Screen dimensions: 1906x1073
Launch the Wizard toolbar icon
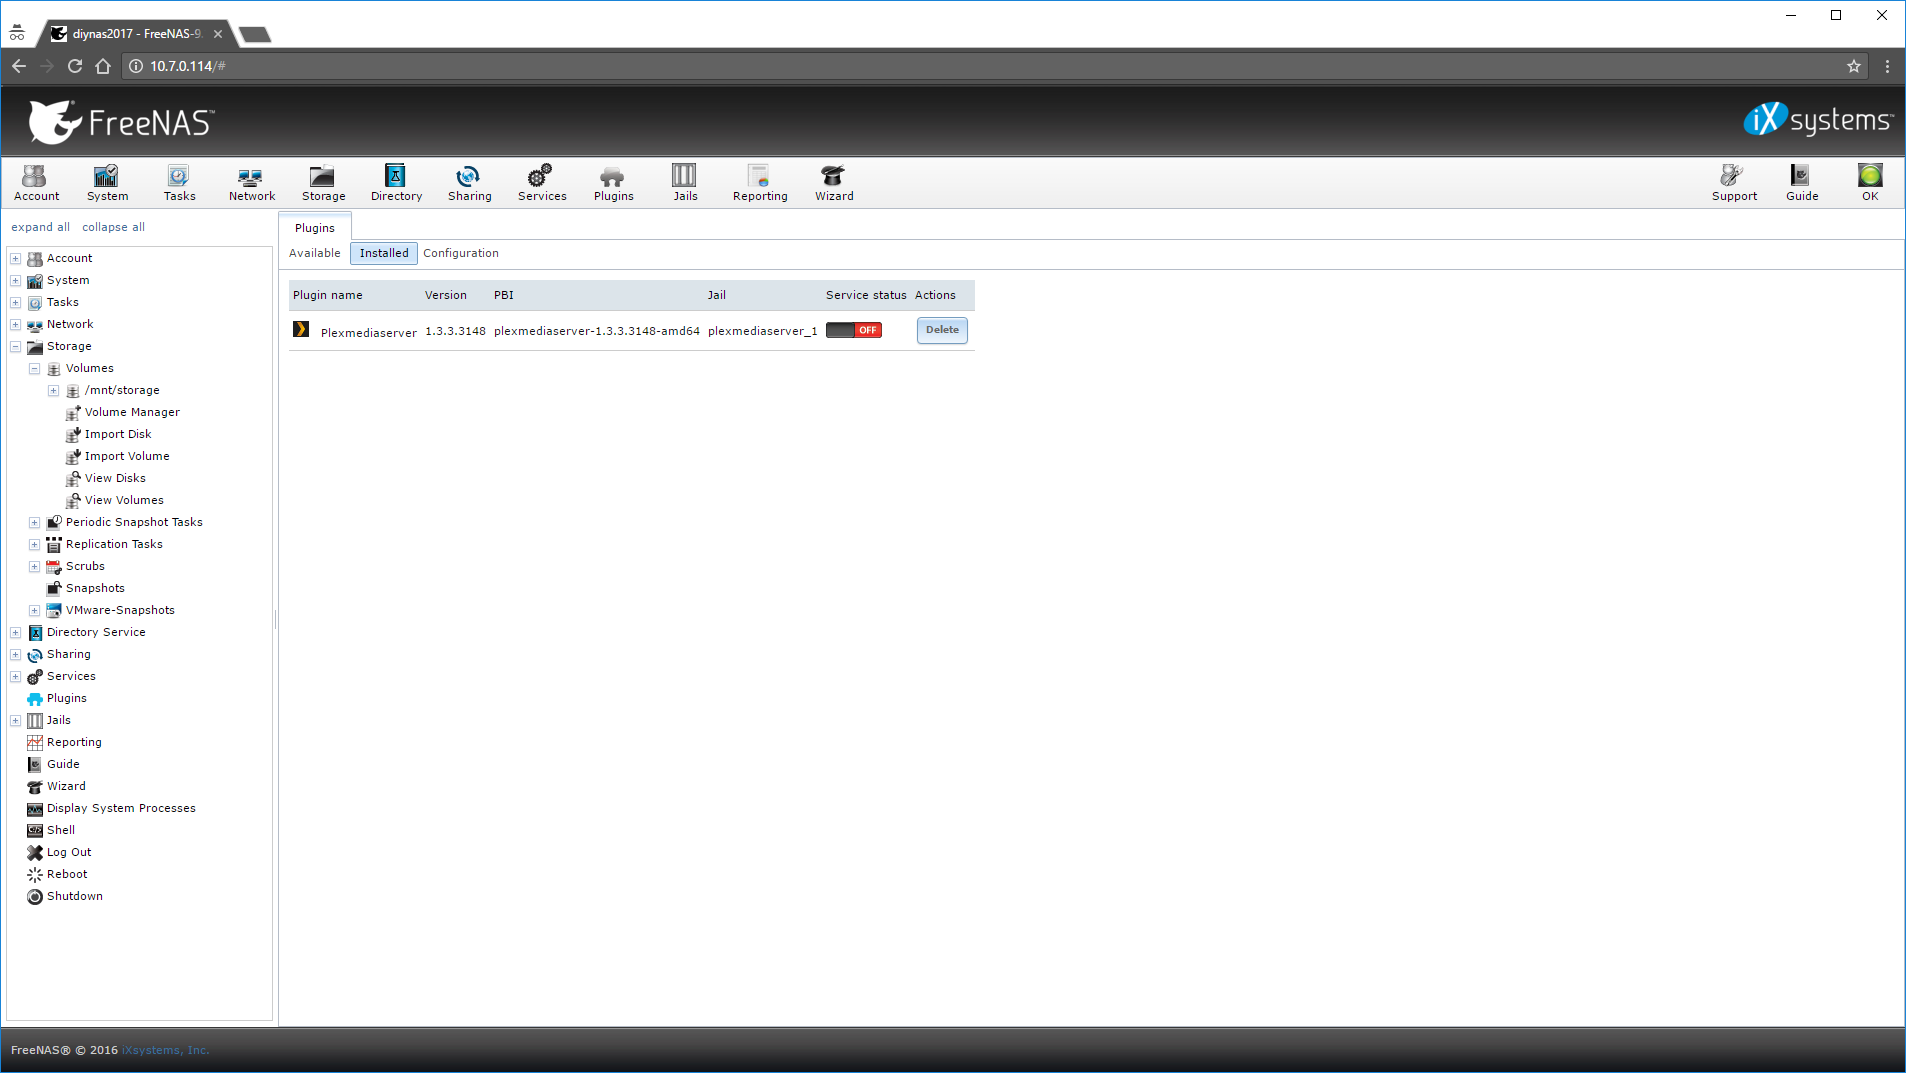(x=834, y=183)
